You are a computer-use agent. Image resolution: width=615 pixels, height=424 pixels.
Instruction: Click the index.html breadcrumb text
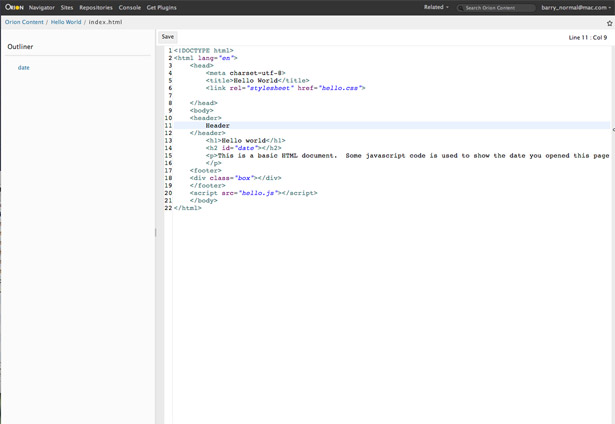(x=105, y=22)
